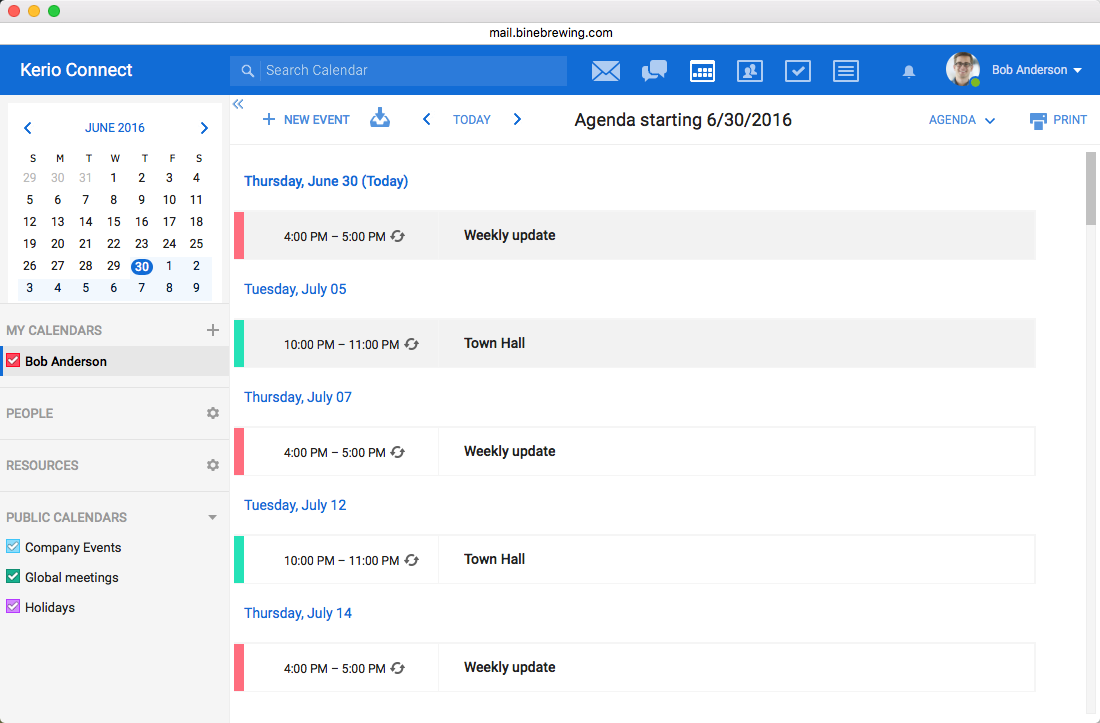The image size is (1100, 723).
Task: Uncheck the Company Events calendar
Action: pyautogui.click(x=13, y=547)
